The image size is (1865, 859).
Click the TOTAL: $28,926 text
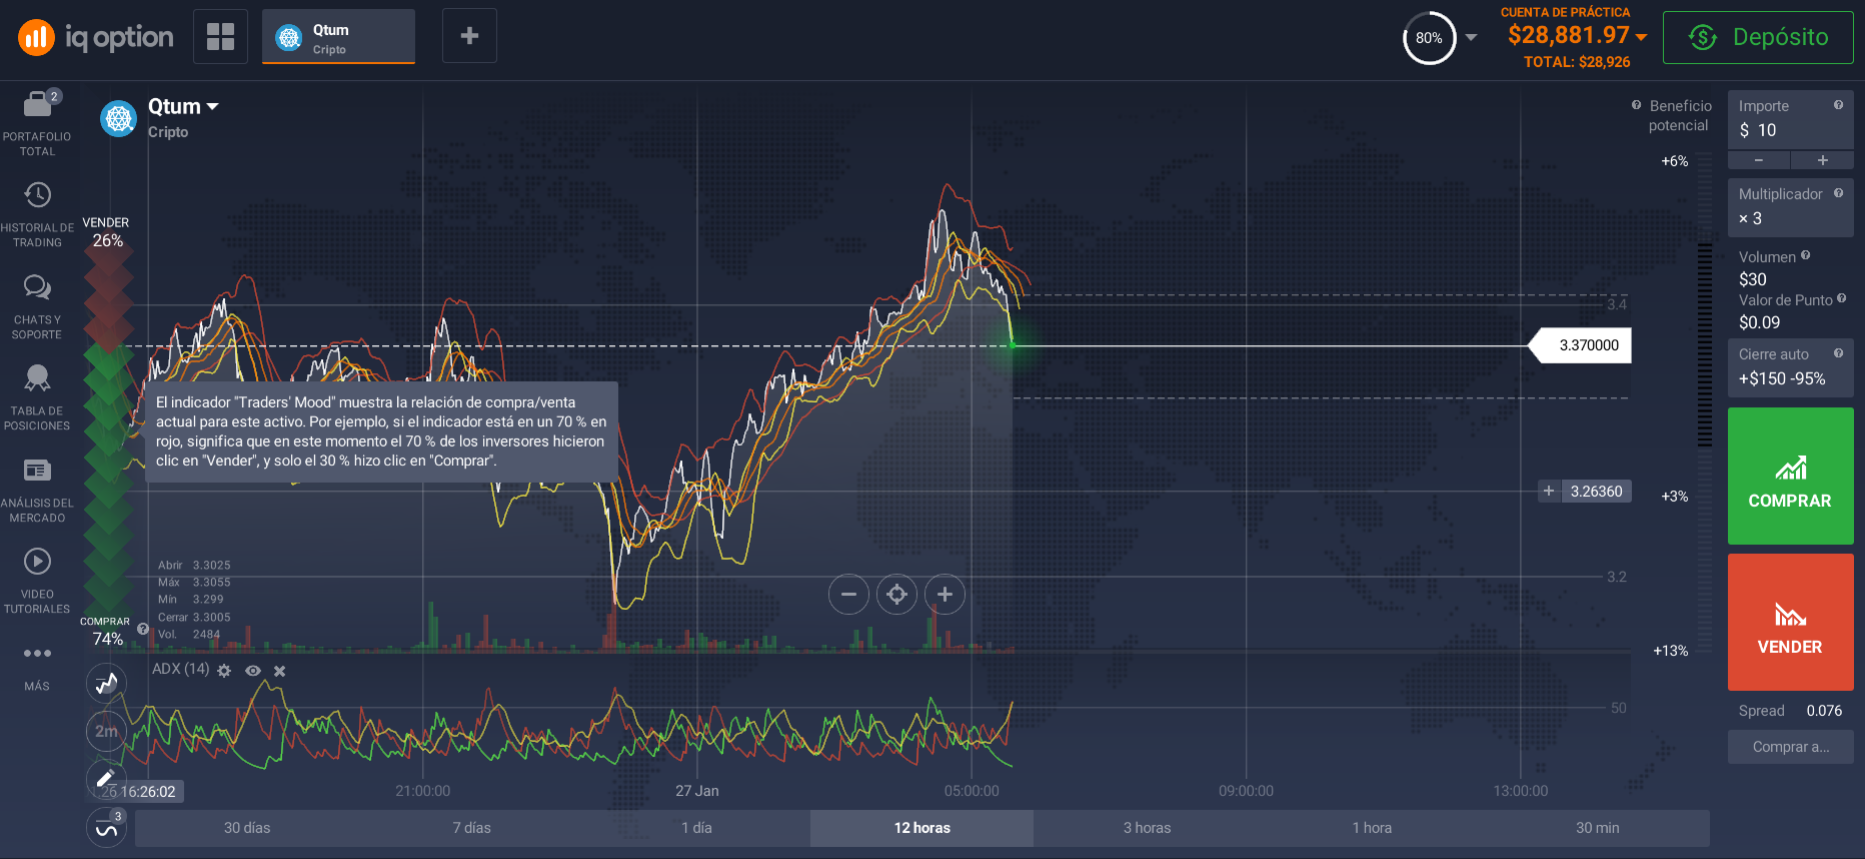[1577, 62]
